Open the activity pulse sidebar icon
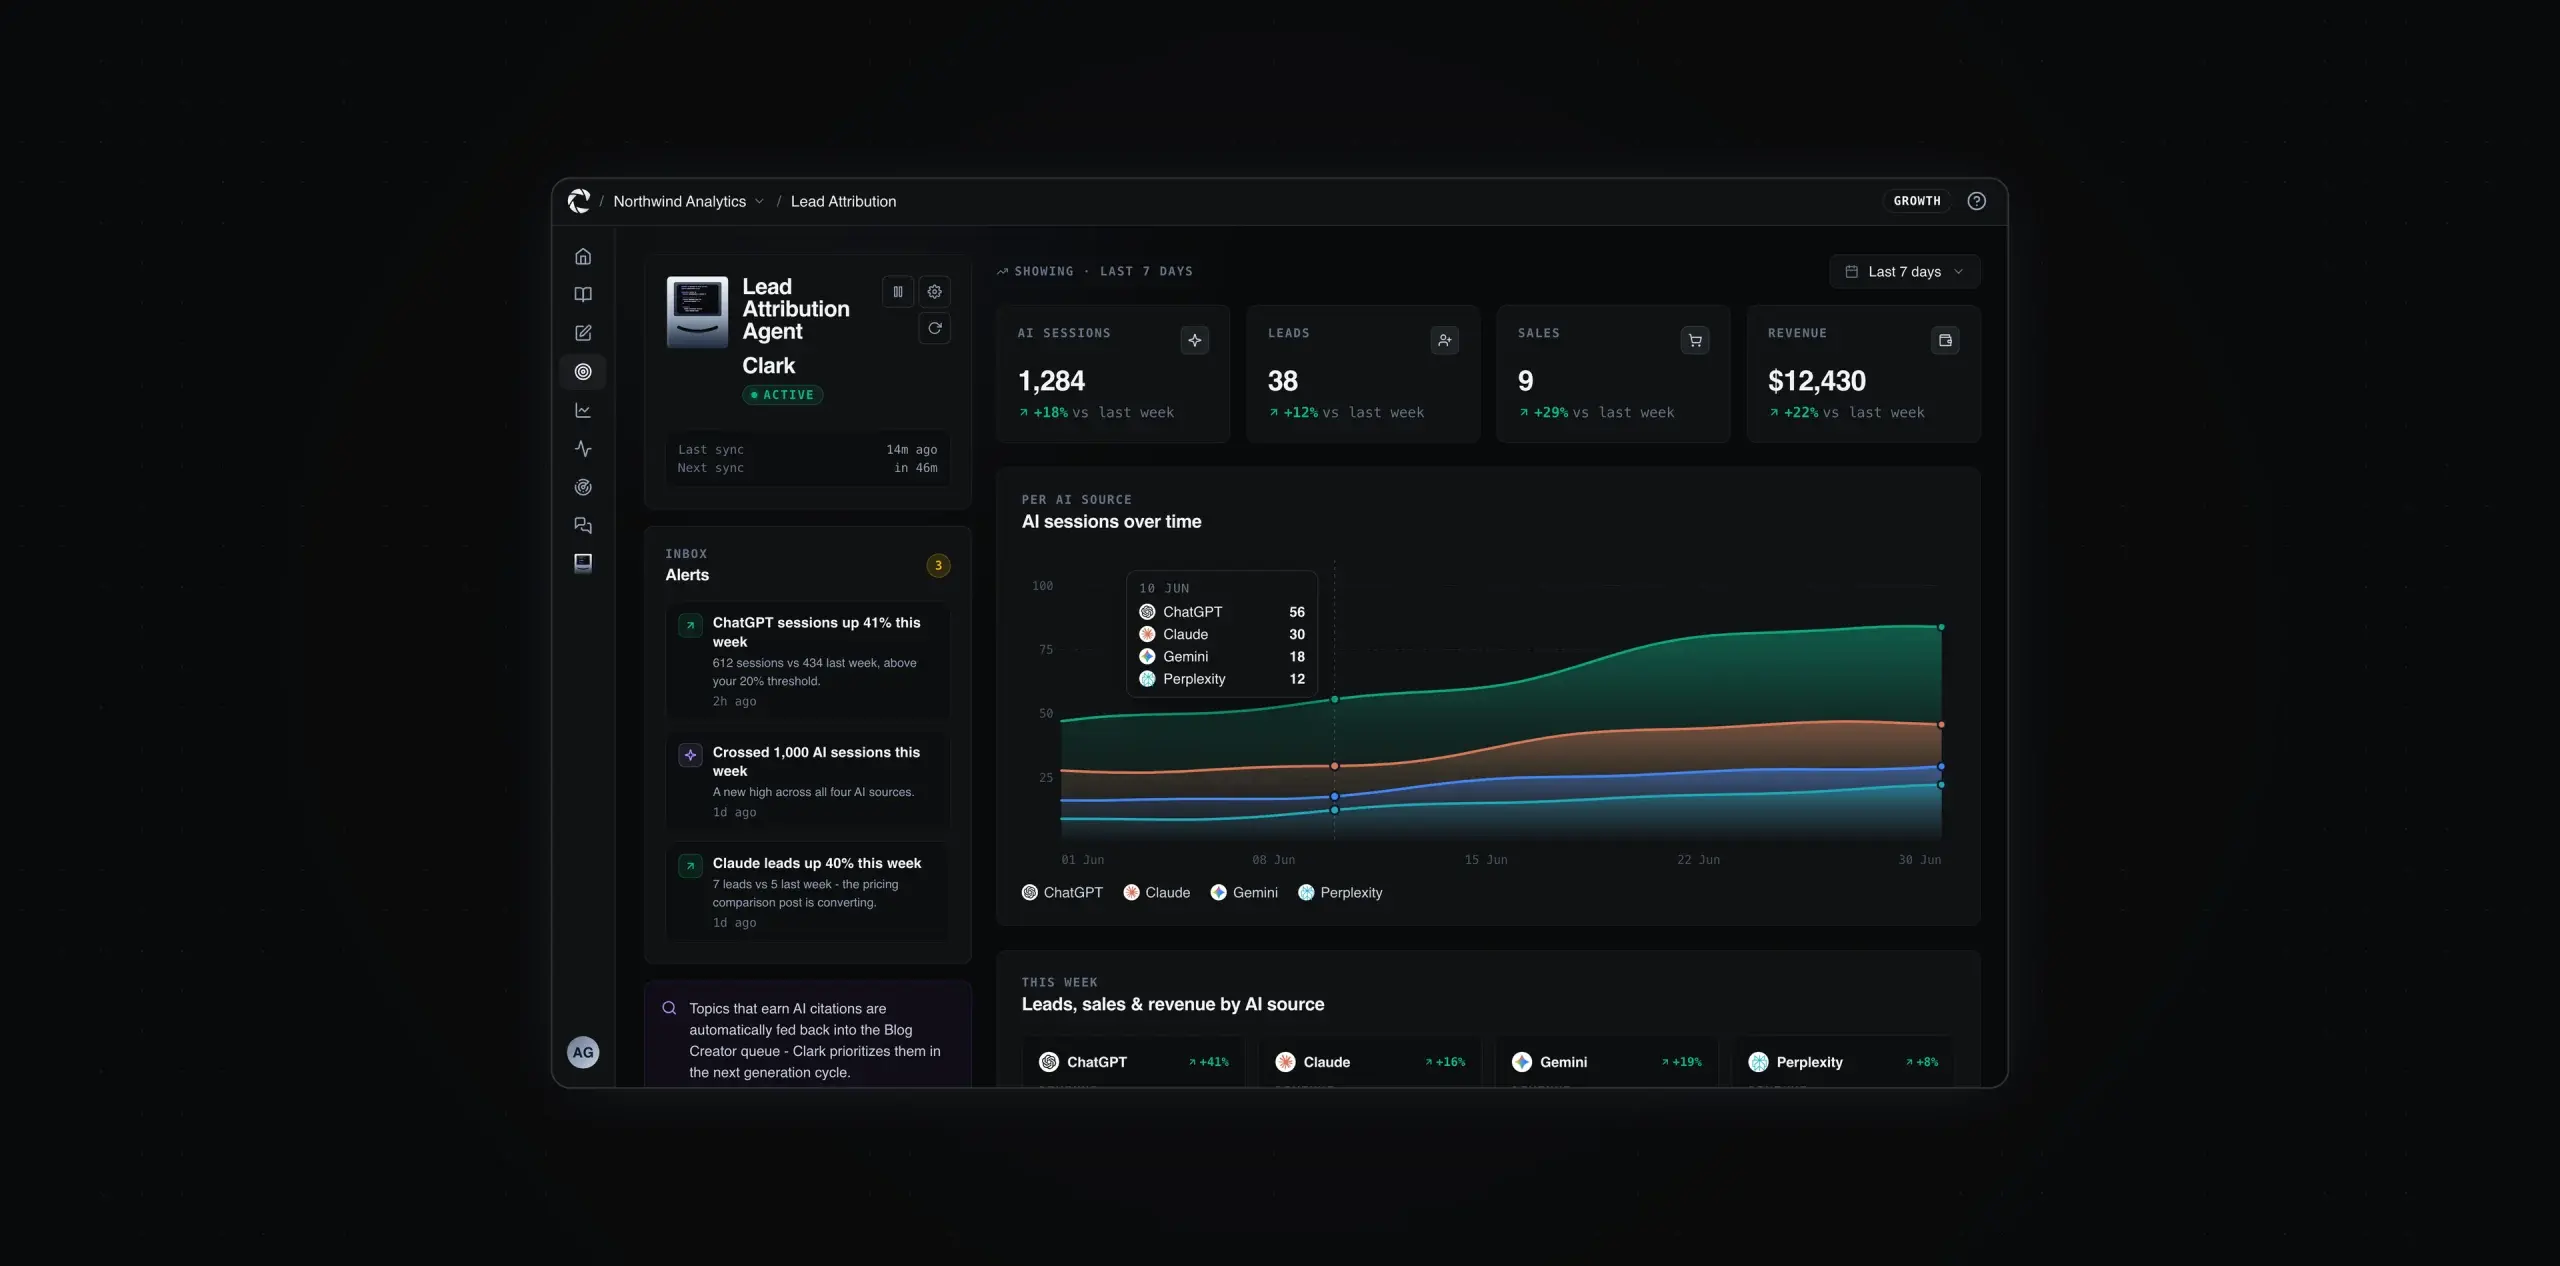This screenshot has width=2560, height=1266. [583, 449]
